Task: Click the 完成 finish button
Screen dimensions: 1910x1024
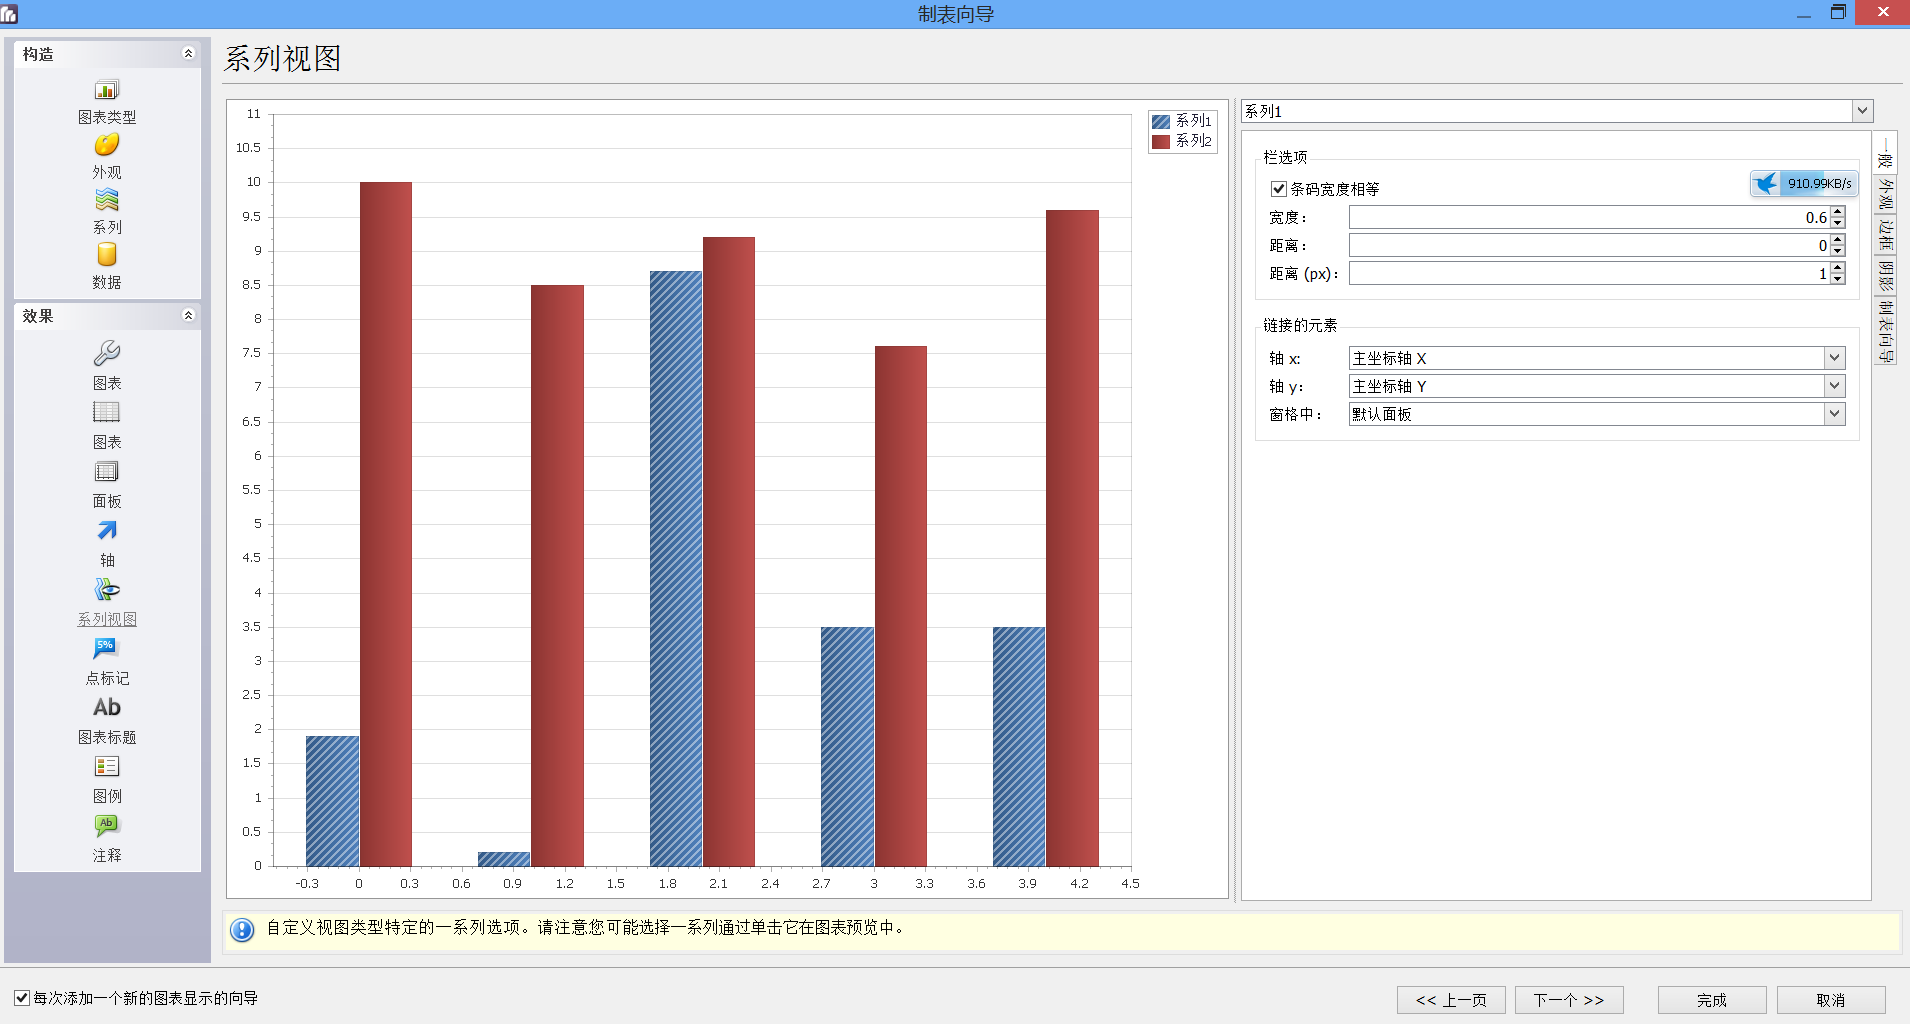Action: [1711, 1000]
